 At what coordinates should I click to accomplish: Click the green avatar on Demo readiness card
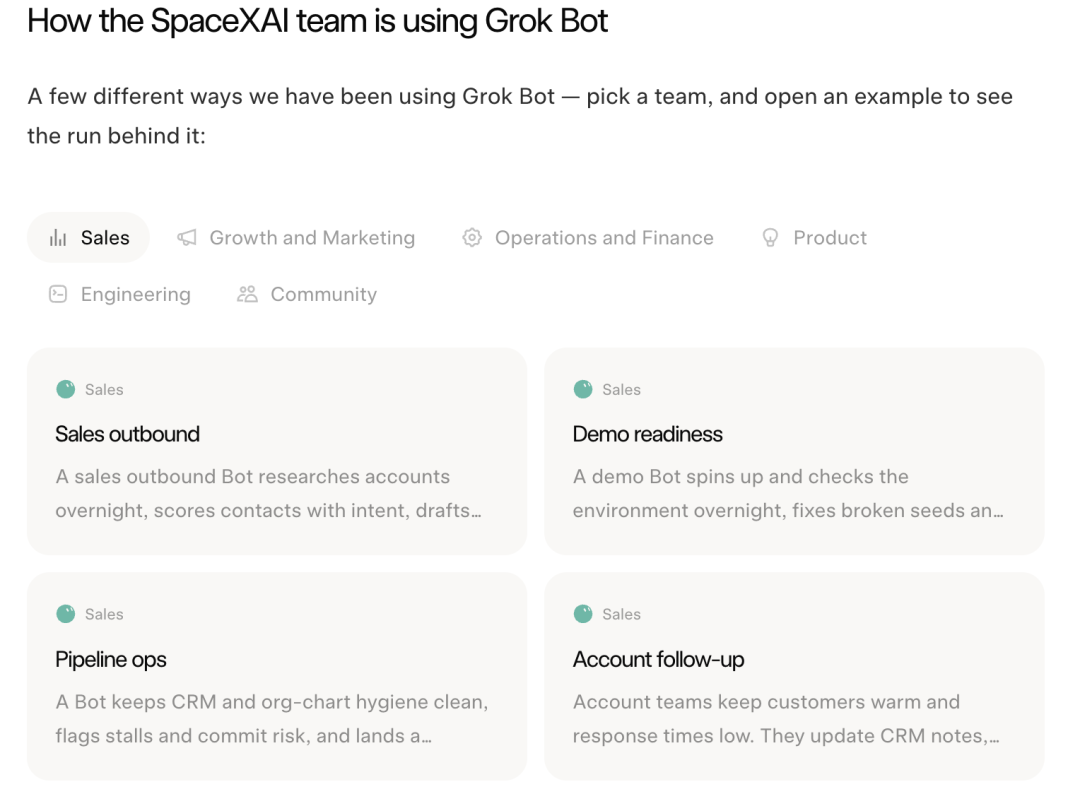pos(583,389)
